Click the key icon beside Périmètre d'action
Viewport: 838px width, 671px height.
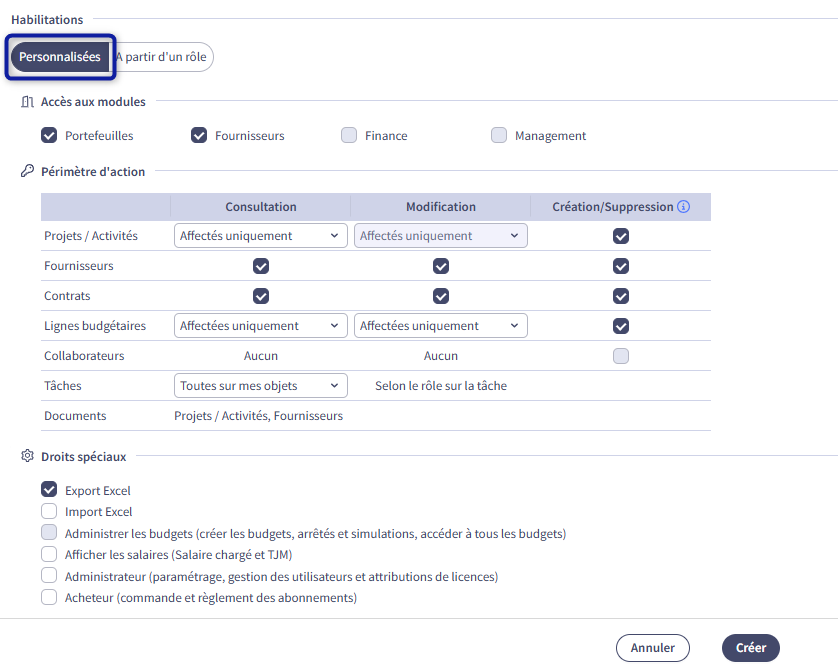(x=27, y=171)
